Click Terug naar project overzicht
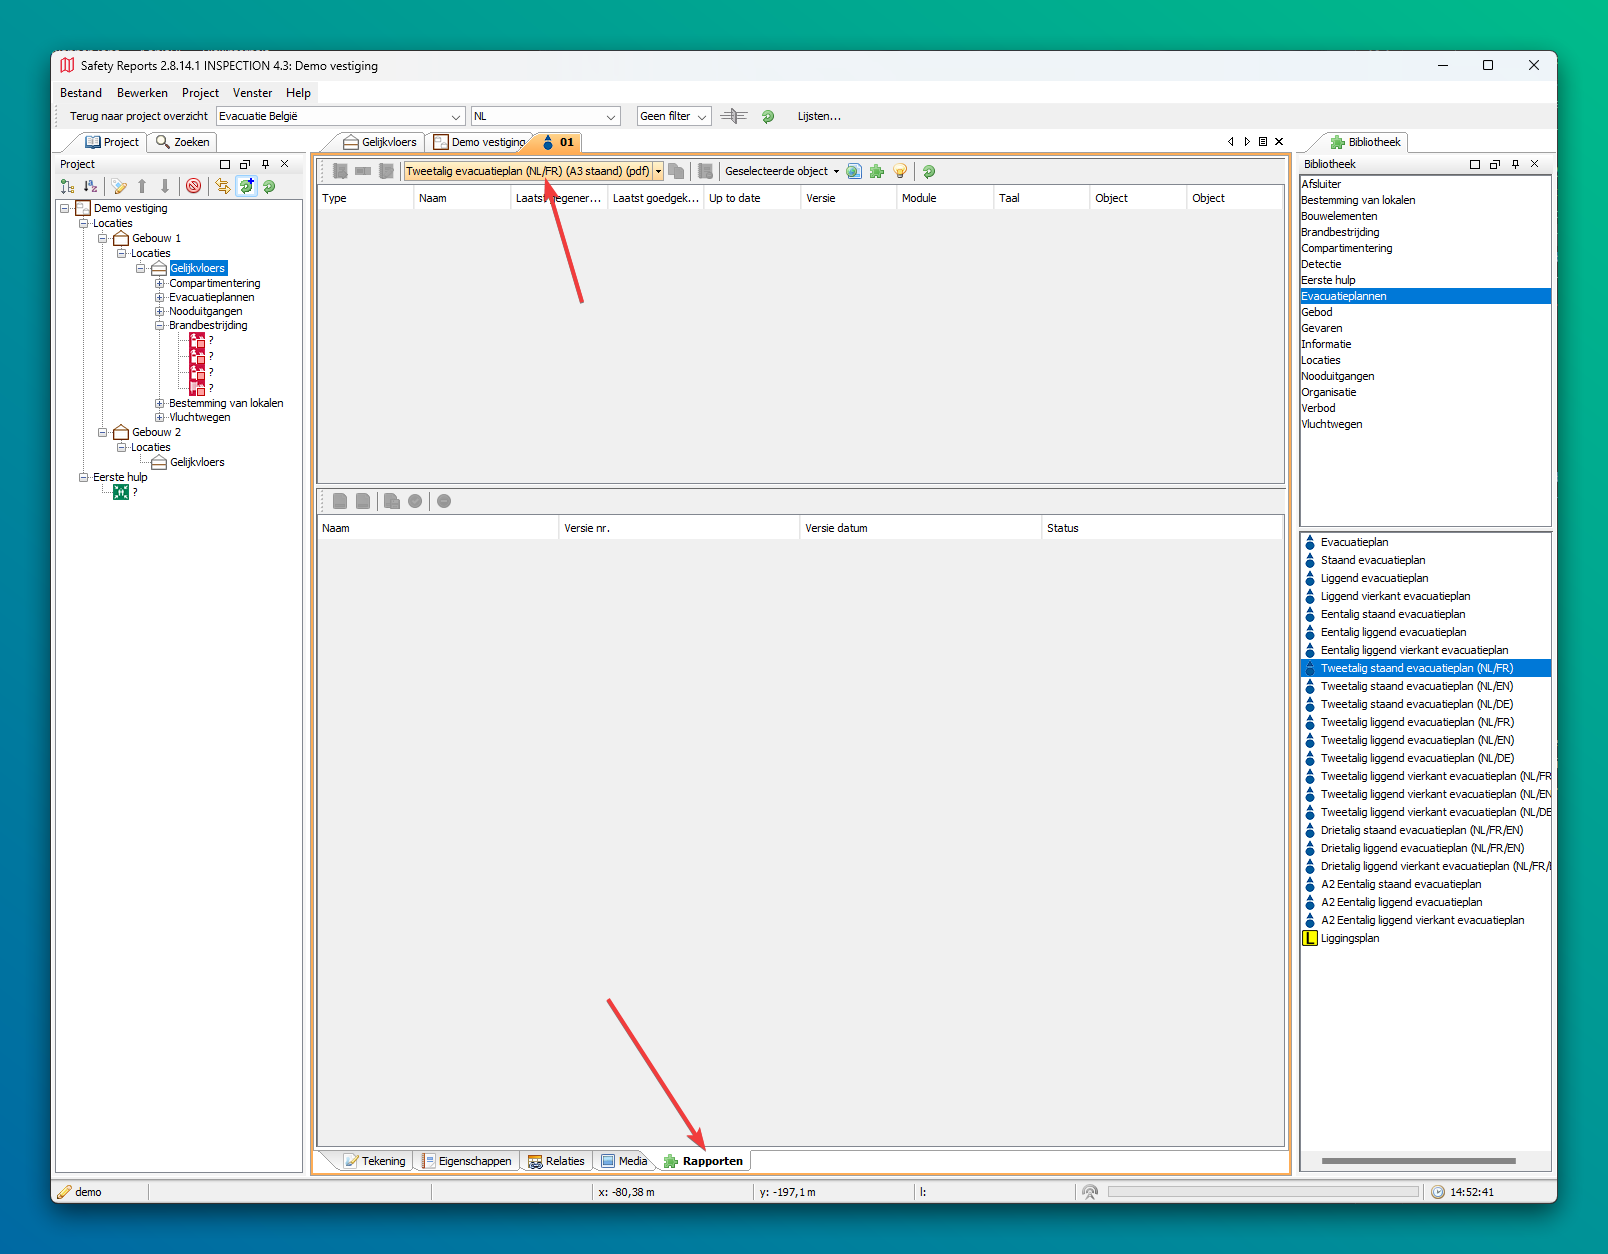1608x1254 pixels. click(x=139, y=116)
